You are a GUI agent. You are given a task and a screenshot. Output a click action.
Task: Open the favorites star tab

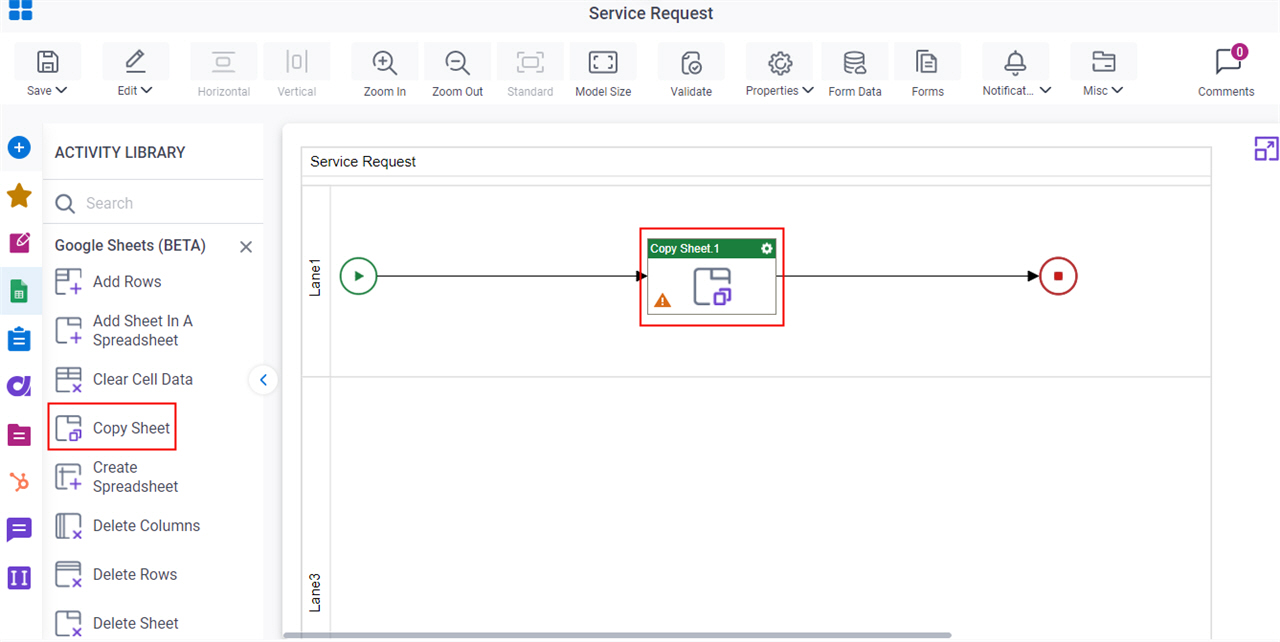[19, 195]
